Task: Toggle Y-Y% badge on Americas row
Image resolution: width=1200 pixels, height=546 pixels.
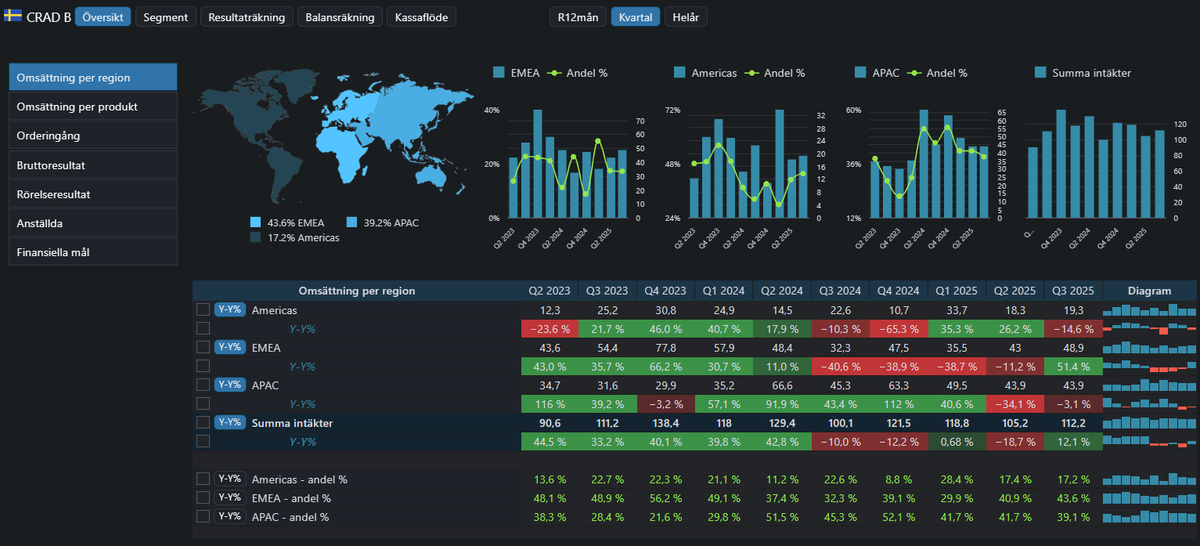Action: tap(230, 310)
